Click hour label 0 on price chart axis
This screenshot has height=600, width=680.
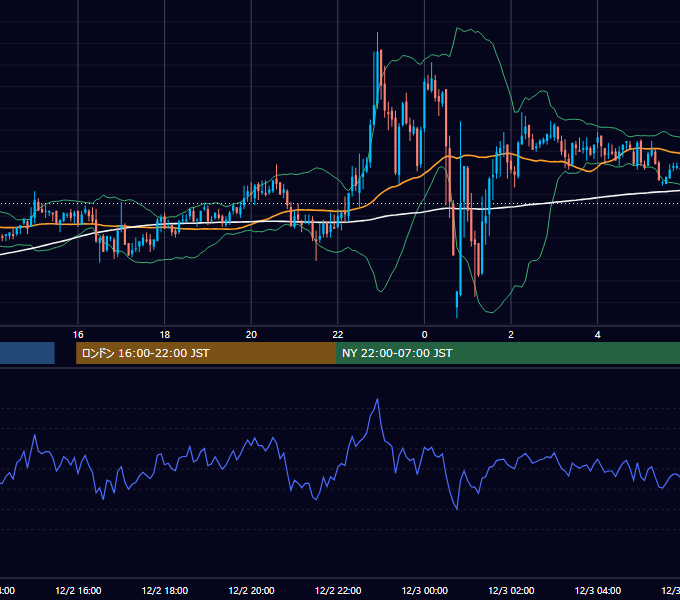click(425, 335)
